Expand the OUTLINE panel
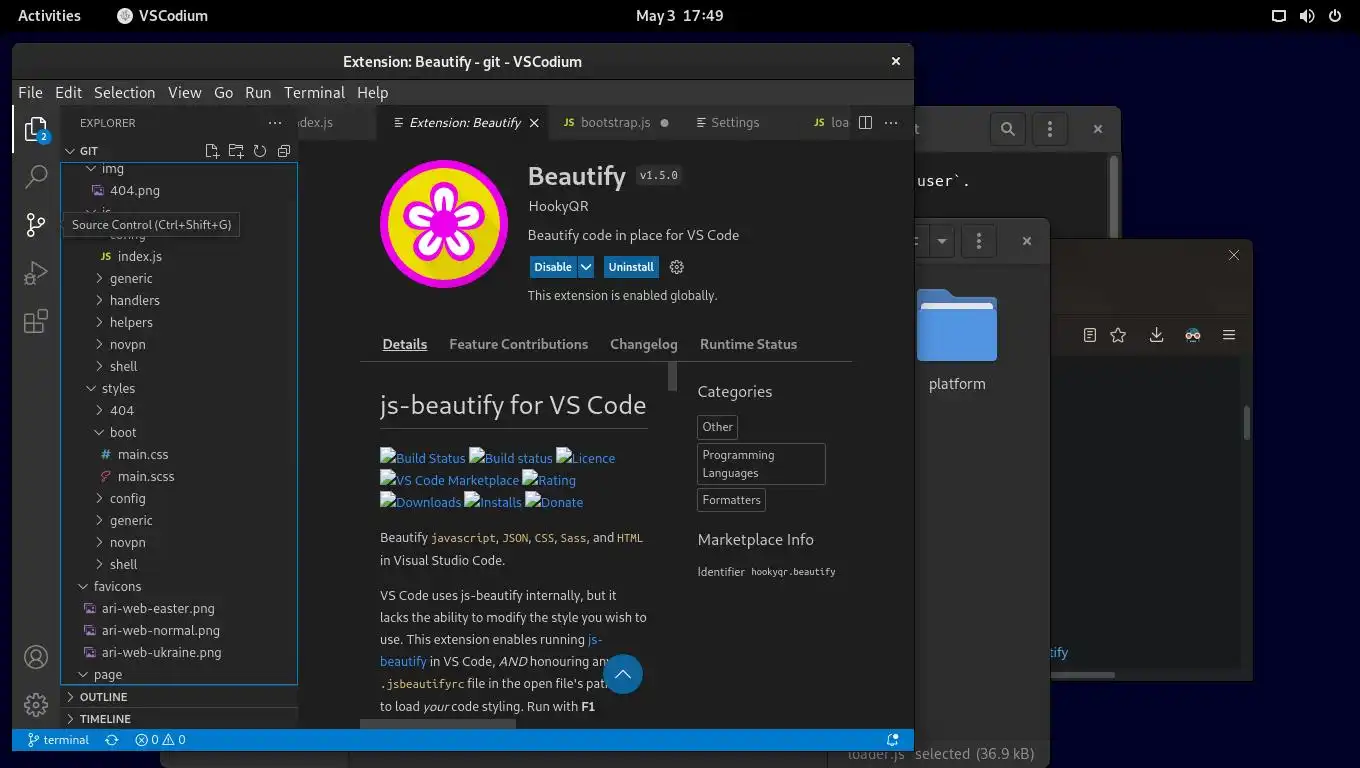The width and height of the screenshot is (1360, 768). tap(180, 697)
